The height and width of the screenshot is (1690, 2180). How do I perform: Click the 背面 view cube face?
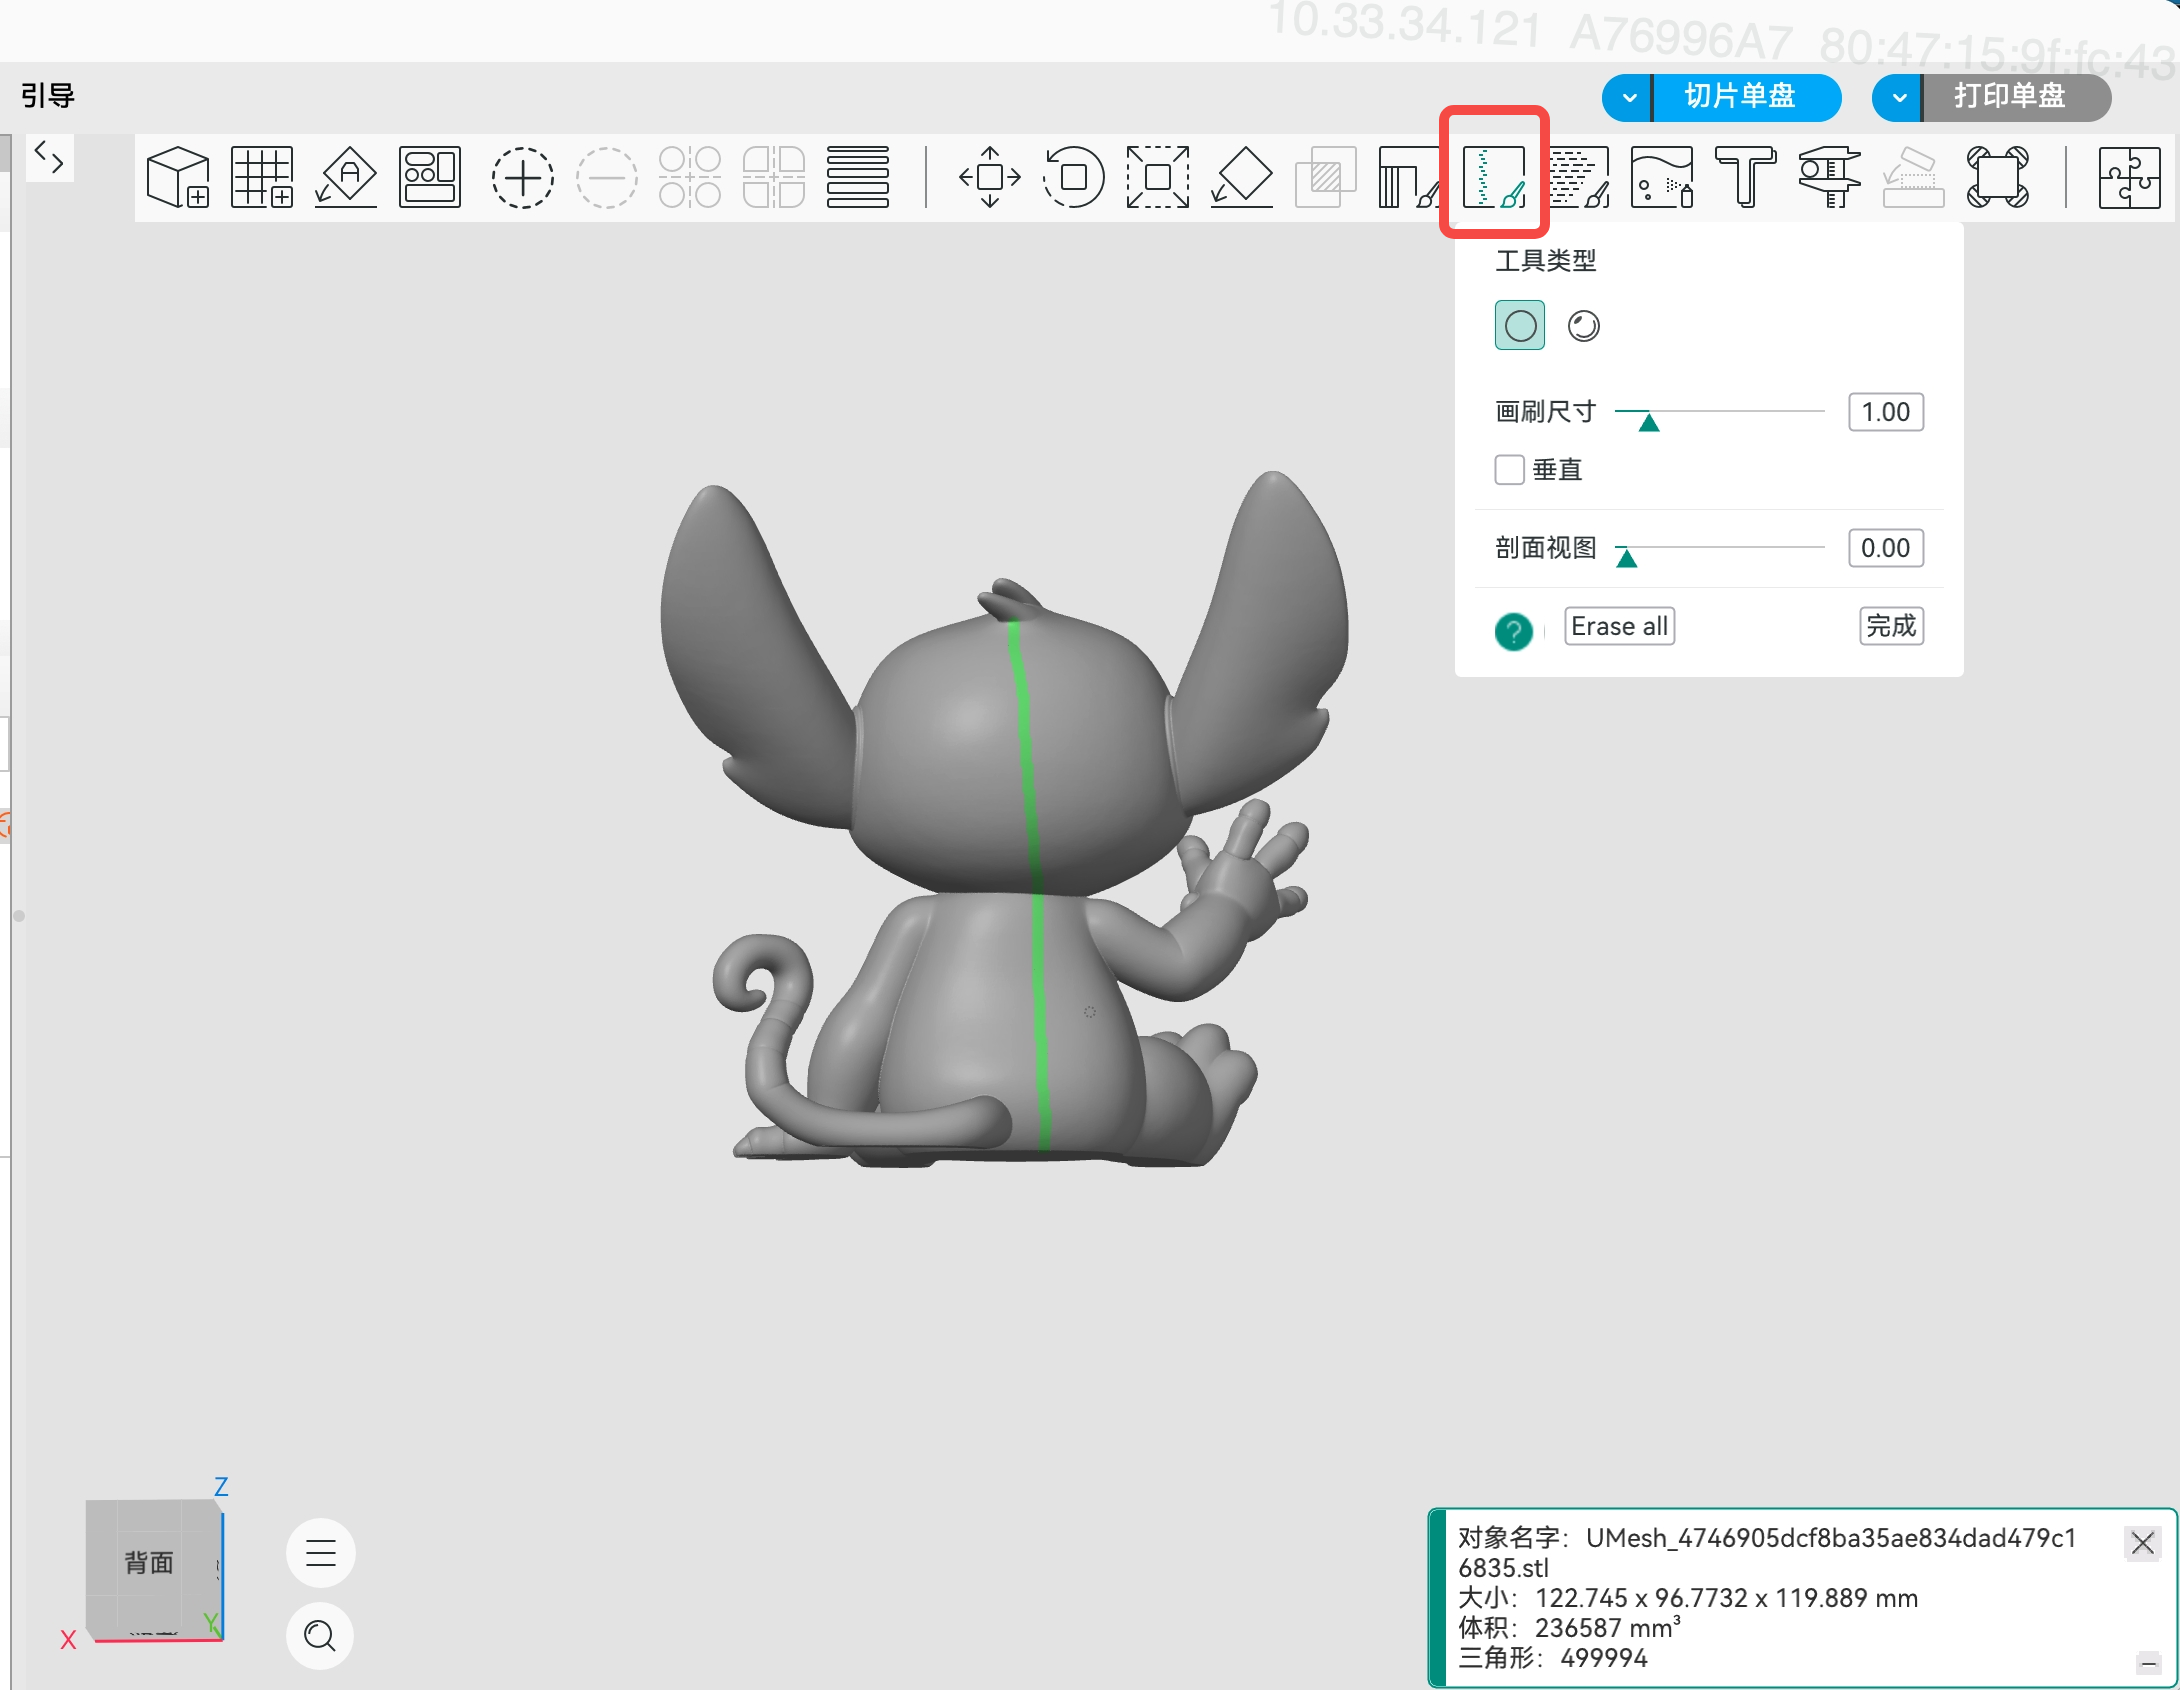pos(150,1564)
